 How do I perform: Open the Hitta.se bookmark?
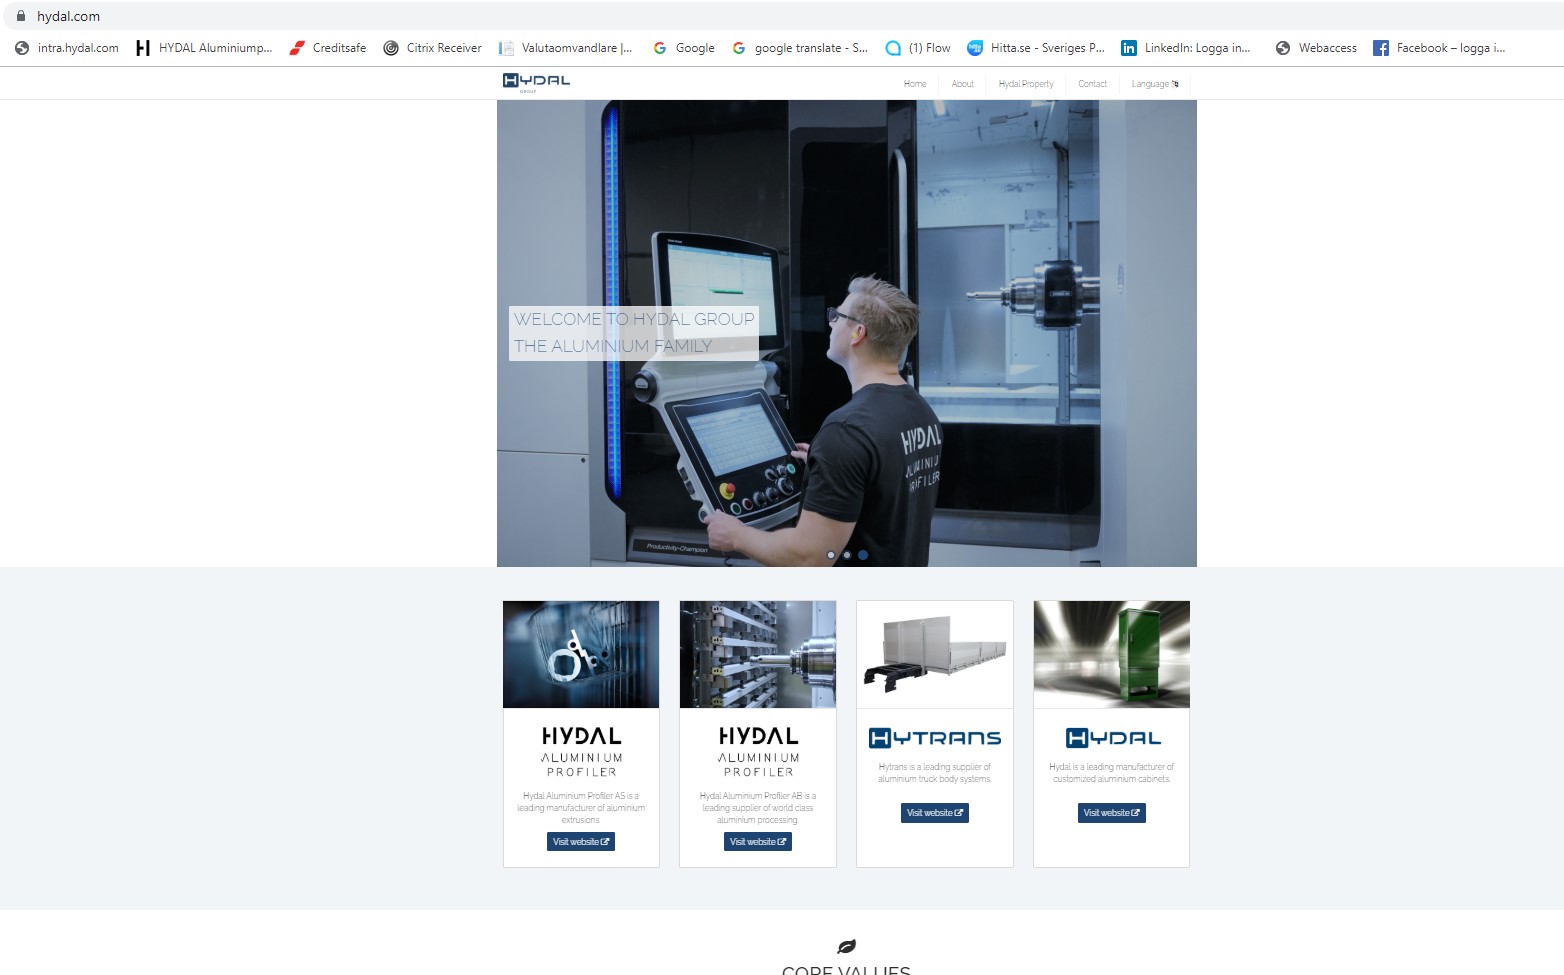coord(1036,48)
